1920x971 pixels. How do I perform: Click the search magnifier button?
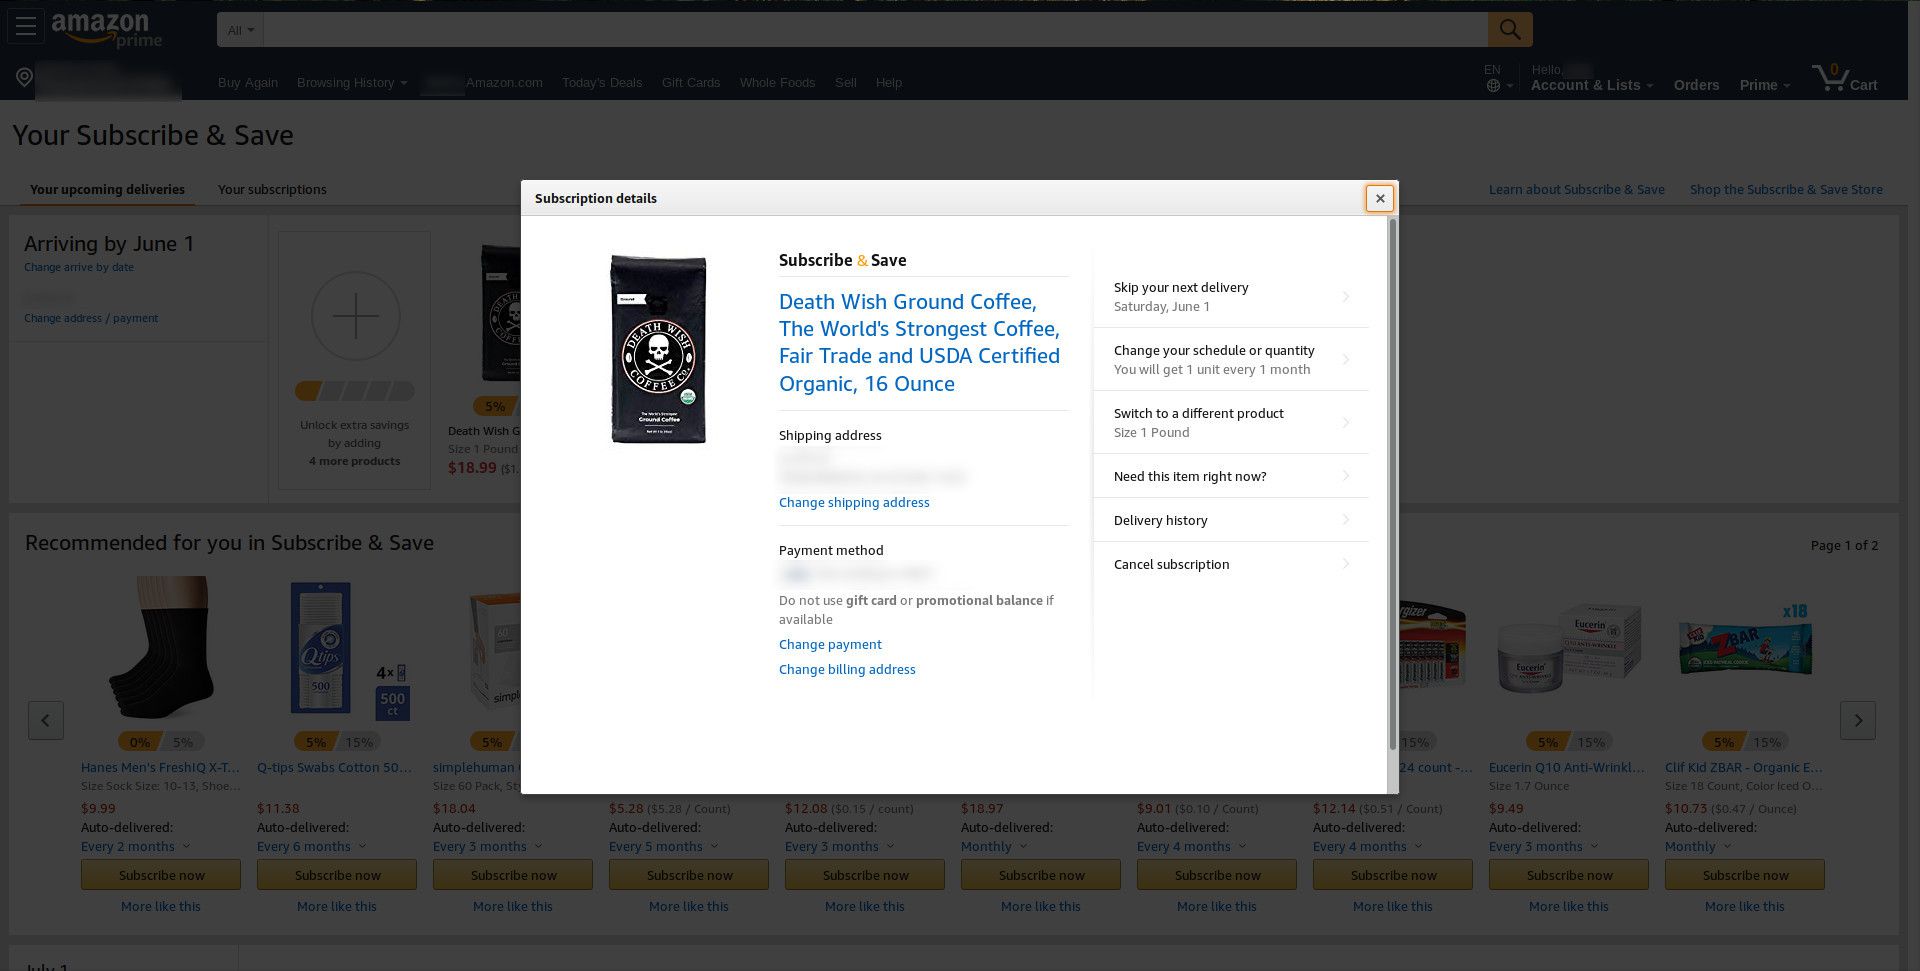click(x=1509, y=30)
